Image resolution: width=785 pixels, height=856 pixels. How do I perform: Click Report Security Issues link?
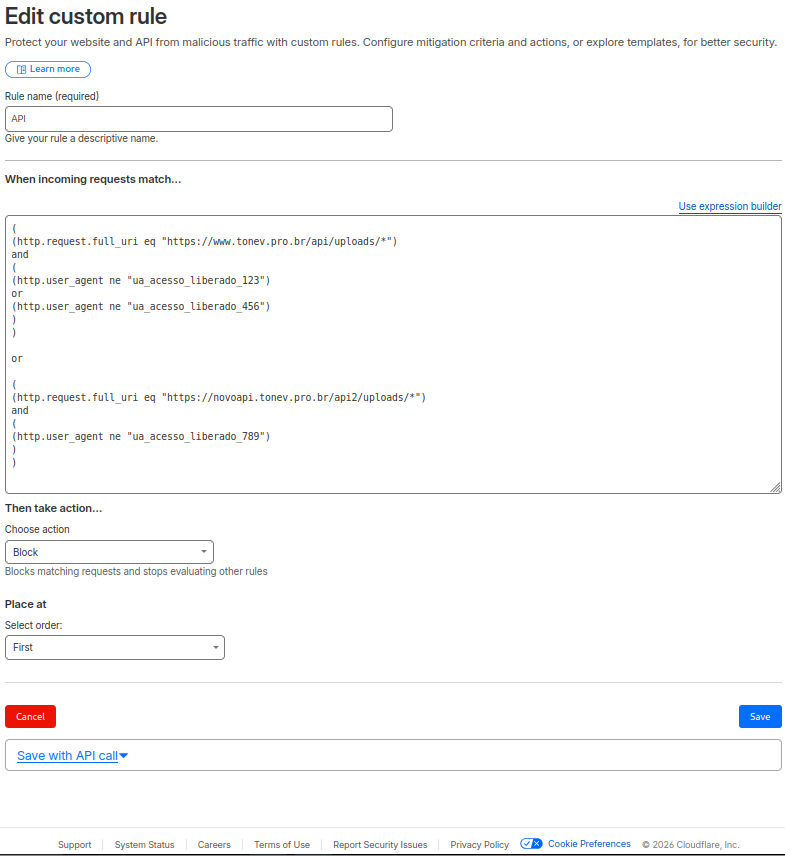coord(380,845)
